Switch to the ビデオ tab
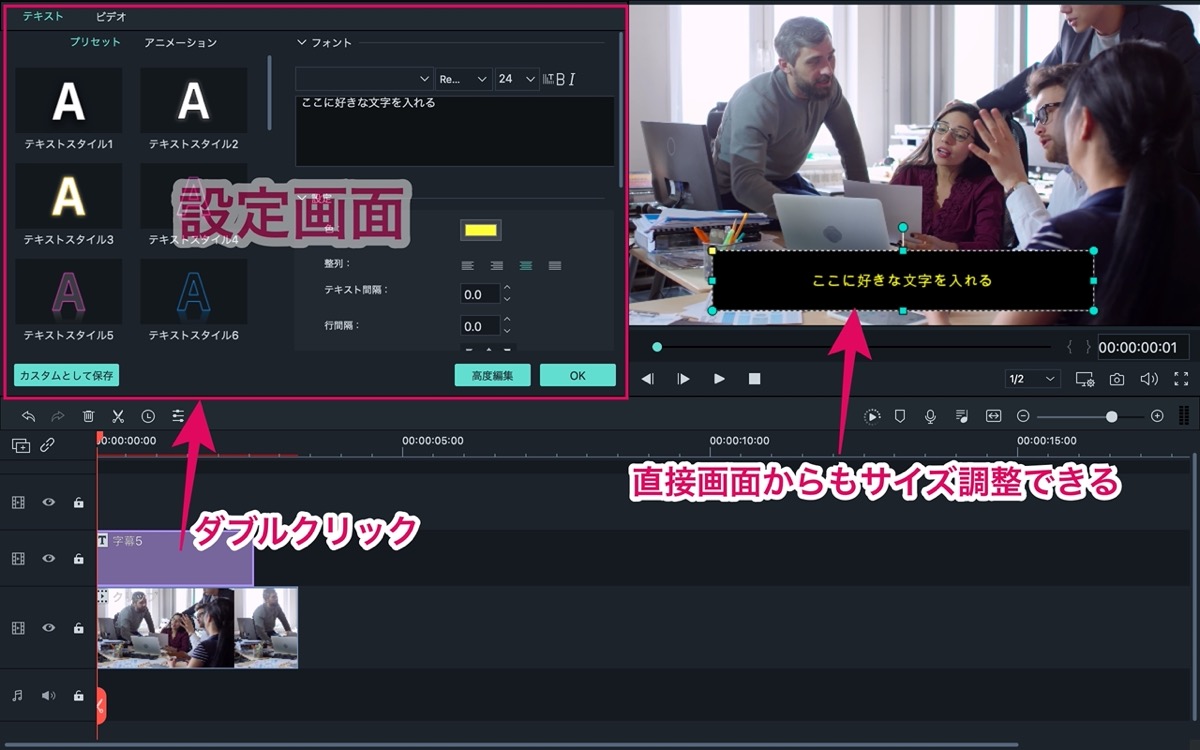 pyautogui.click(x=111, y=16)
